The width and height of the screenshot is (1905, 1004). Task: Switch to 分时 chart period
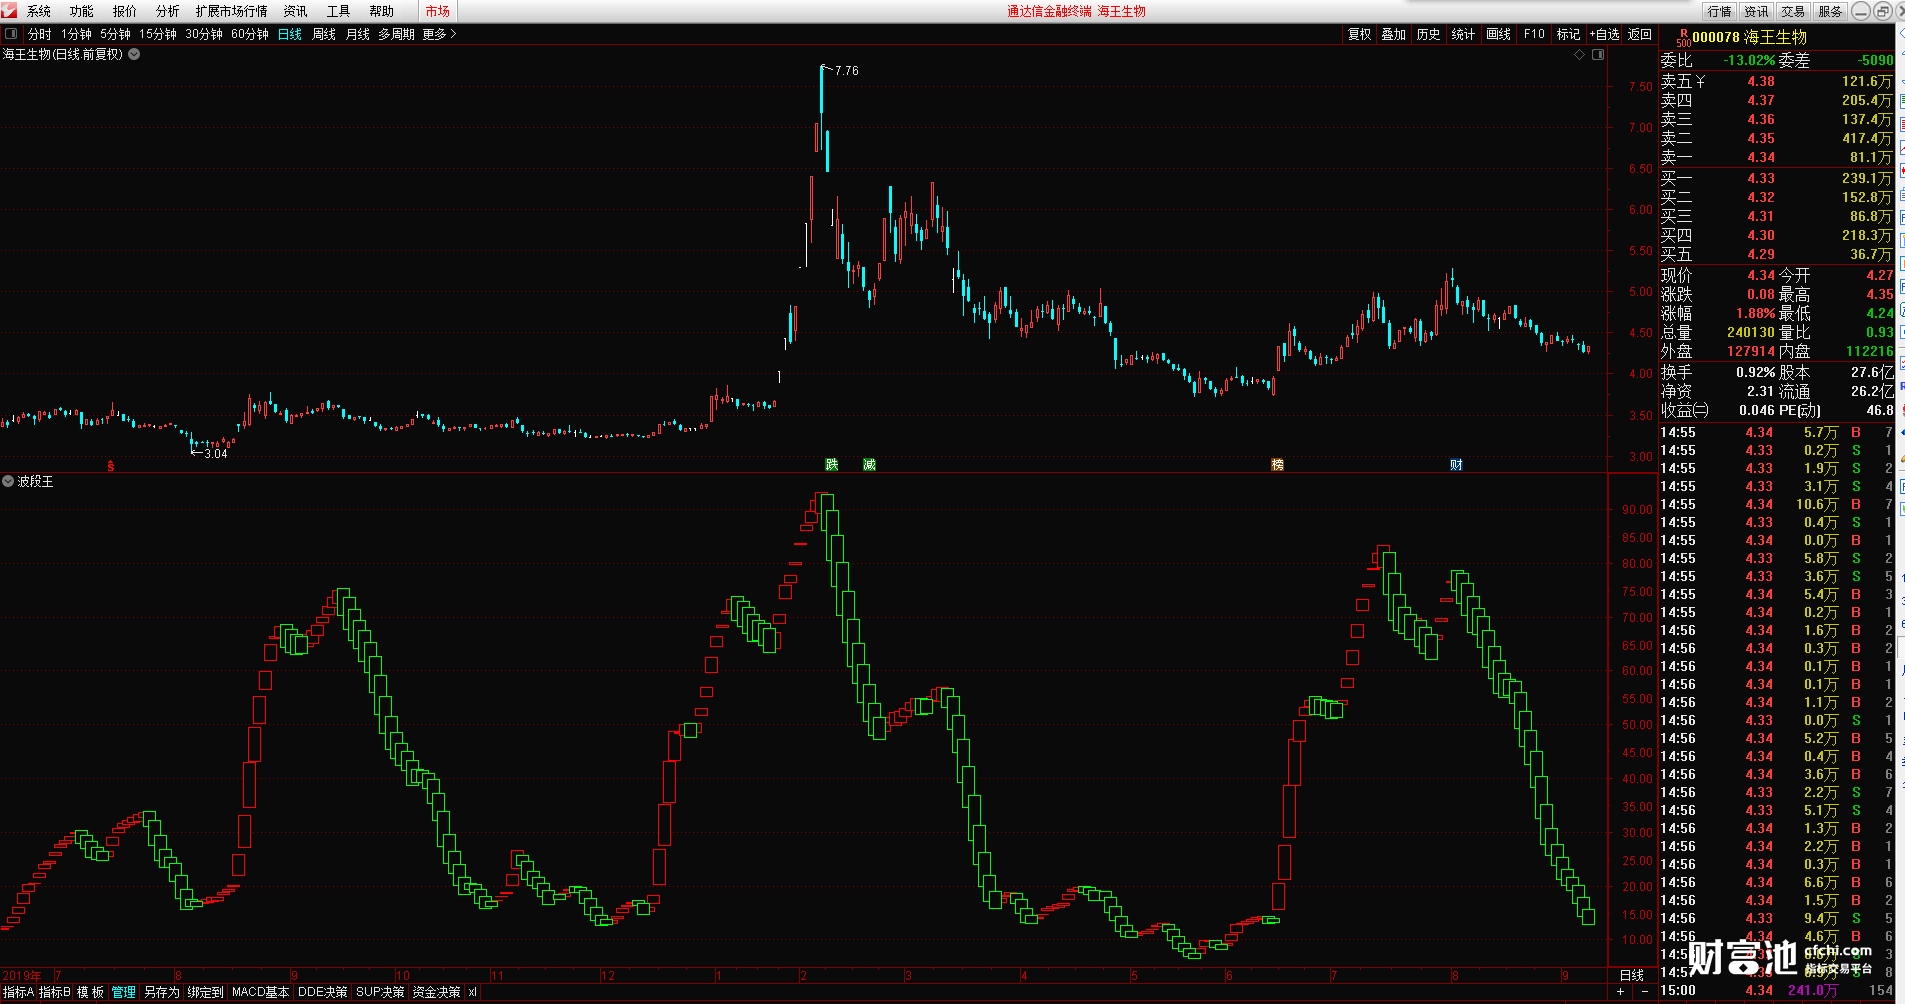(39, 34)
